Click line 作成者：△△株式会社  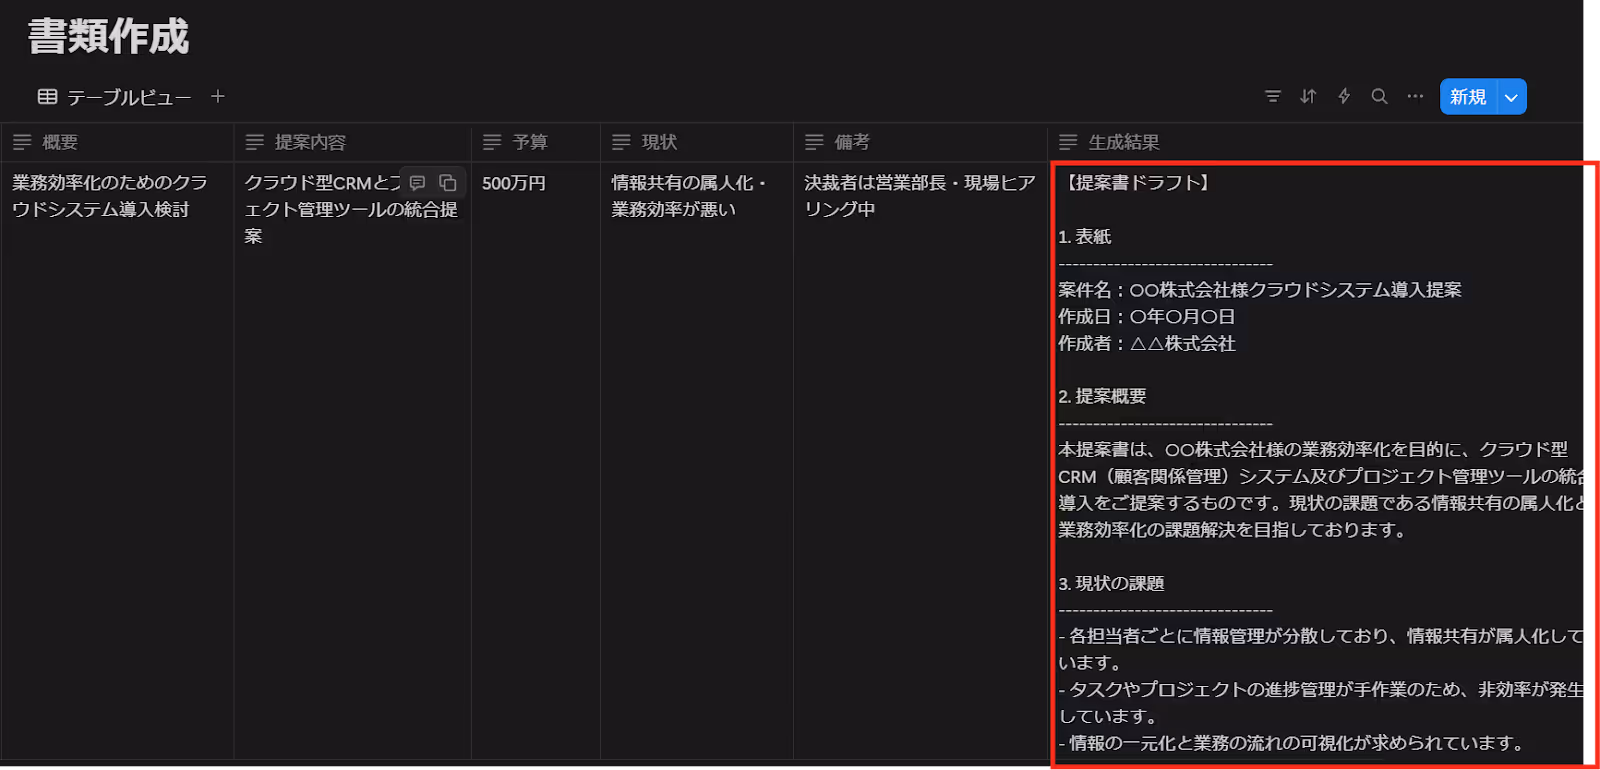coord(1147,344)
